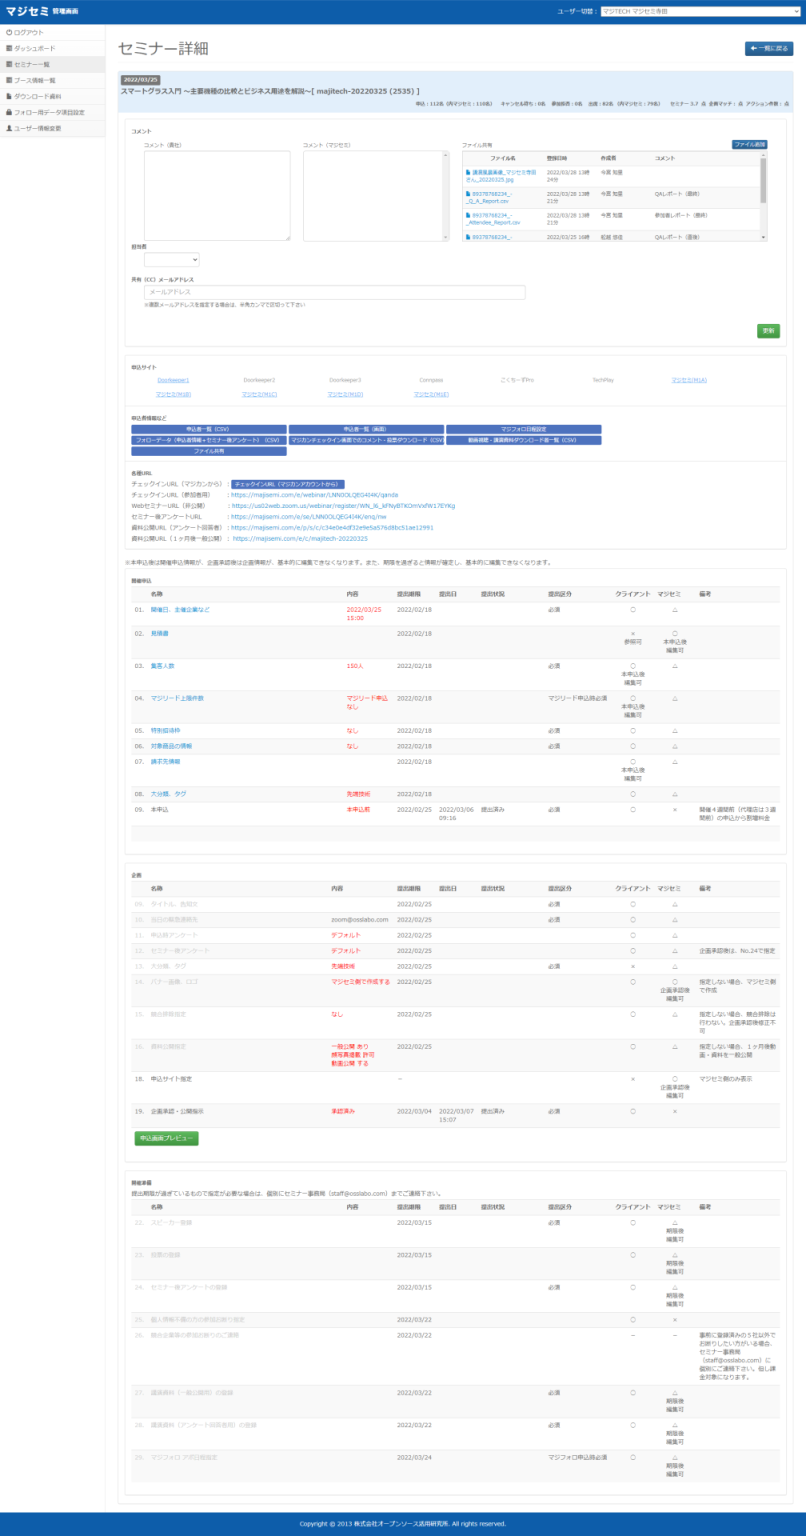Screen dimensions: 806x1536
Task: Click the user info change person icon
Action: pos(9,128)
